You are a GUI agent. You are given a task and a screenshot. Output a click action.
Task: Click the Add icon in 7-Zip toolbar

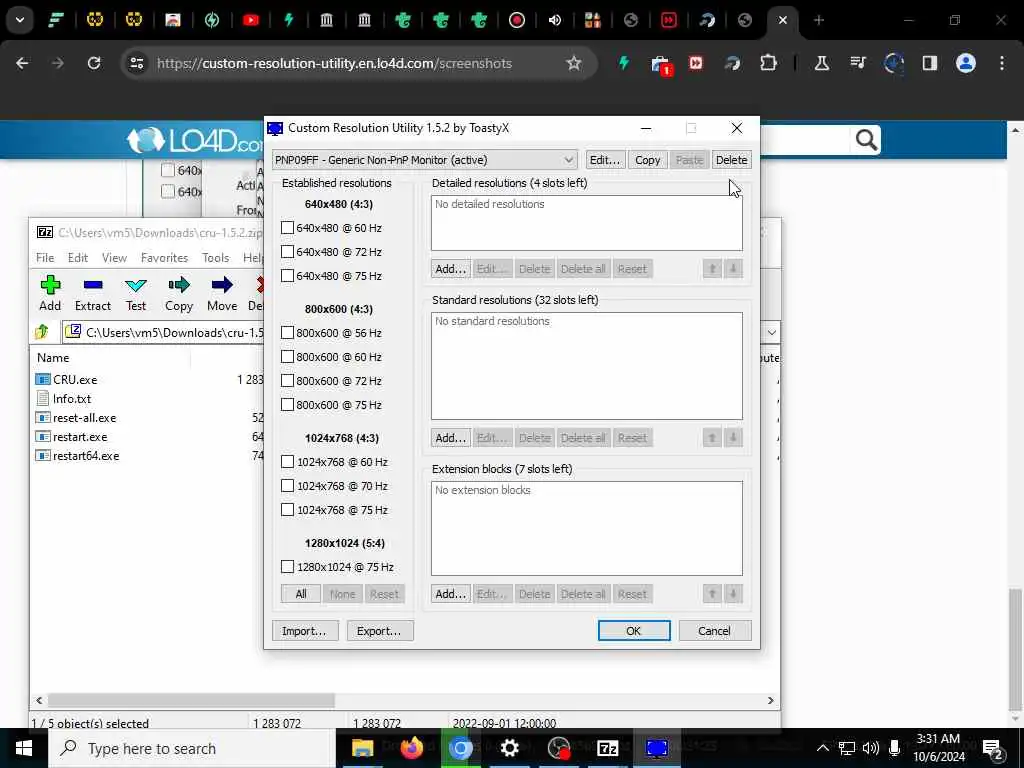click(50, 285)
